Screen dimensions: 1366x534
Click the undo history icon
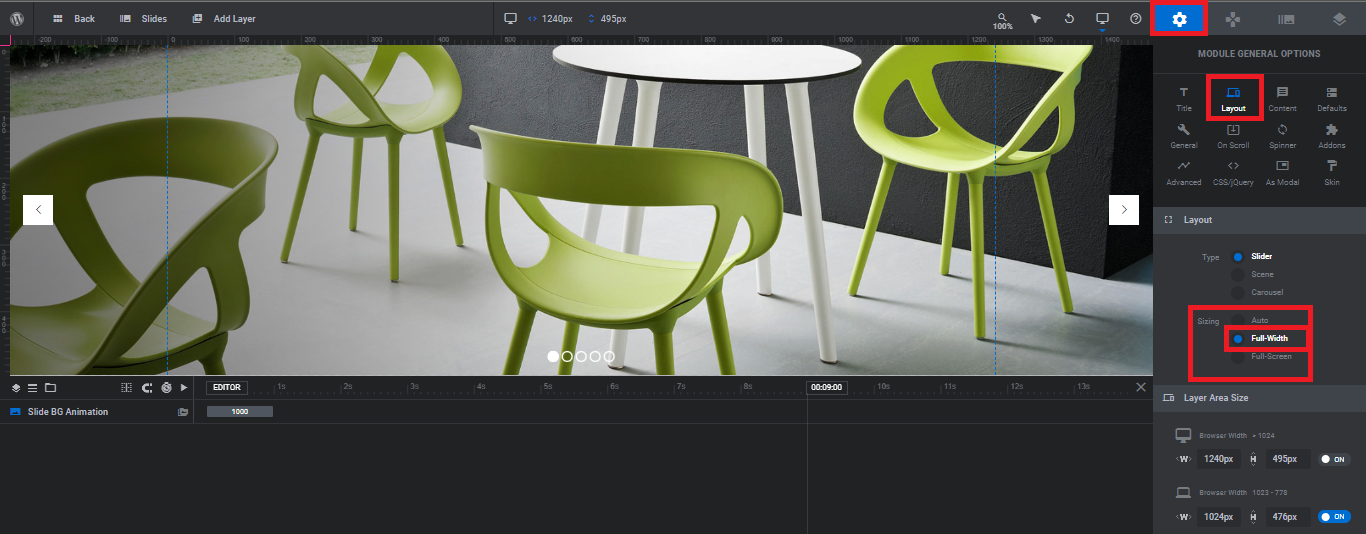point(1069,18)
